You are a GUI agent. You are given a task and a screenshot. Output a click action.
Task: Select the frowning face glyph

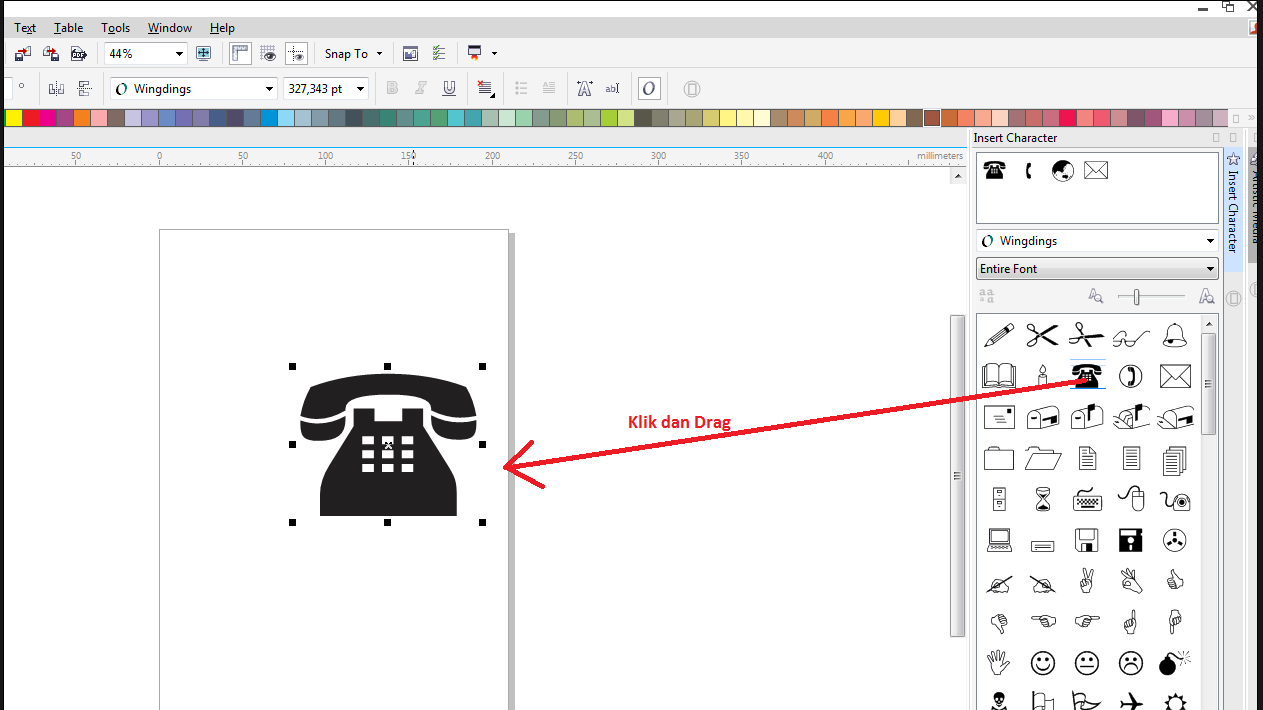[x=1131, y=663]
